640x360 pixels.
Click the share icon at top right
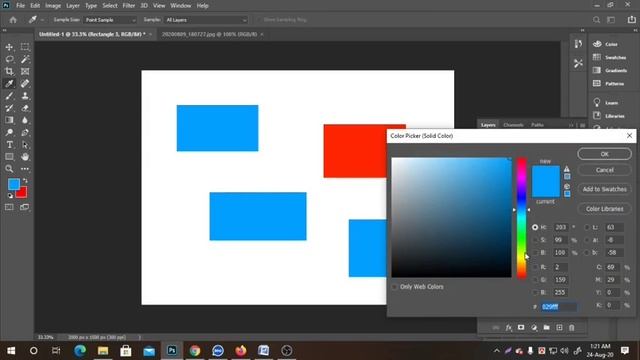[x=631, y=20]
